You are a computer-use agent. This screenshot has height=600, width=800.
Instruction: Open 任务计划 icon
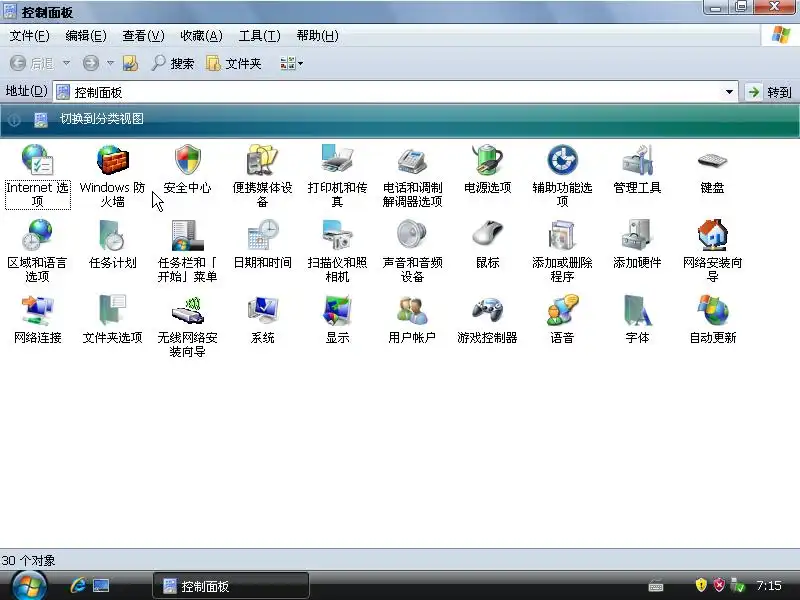coord(113,234)
